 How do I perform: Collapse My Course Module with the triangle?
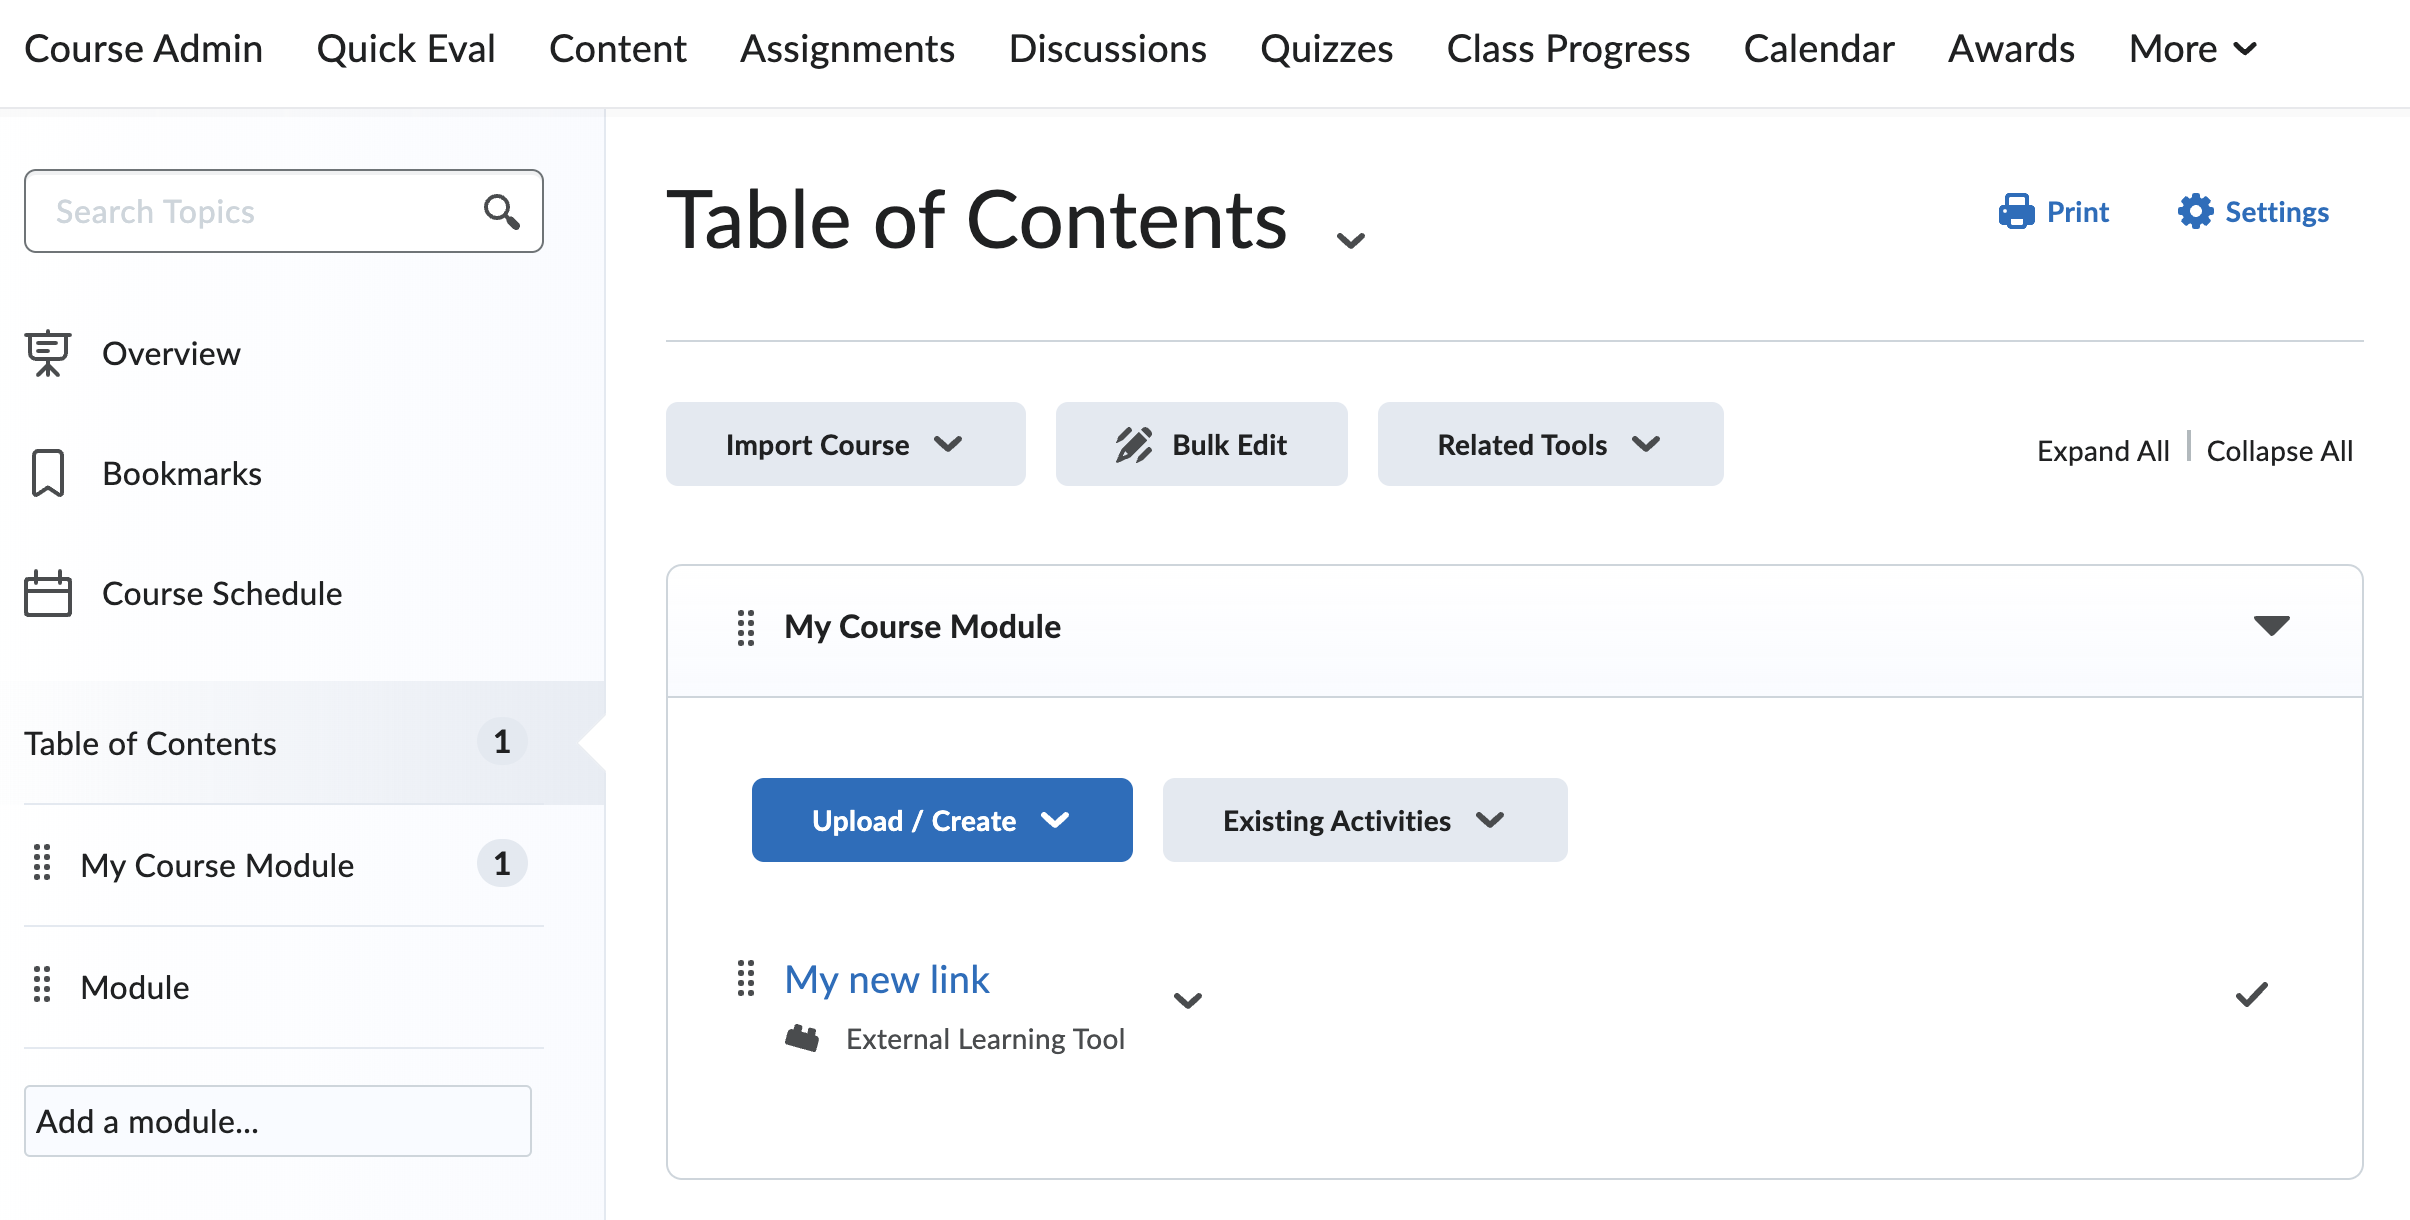tap(2271, 626)
